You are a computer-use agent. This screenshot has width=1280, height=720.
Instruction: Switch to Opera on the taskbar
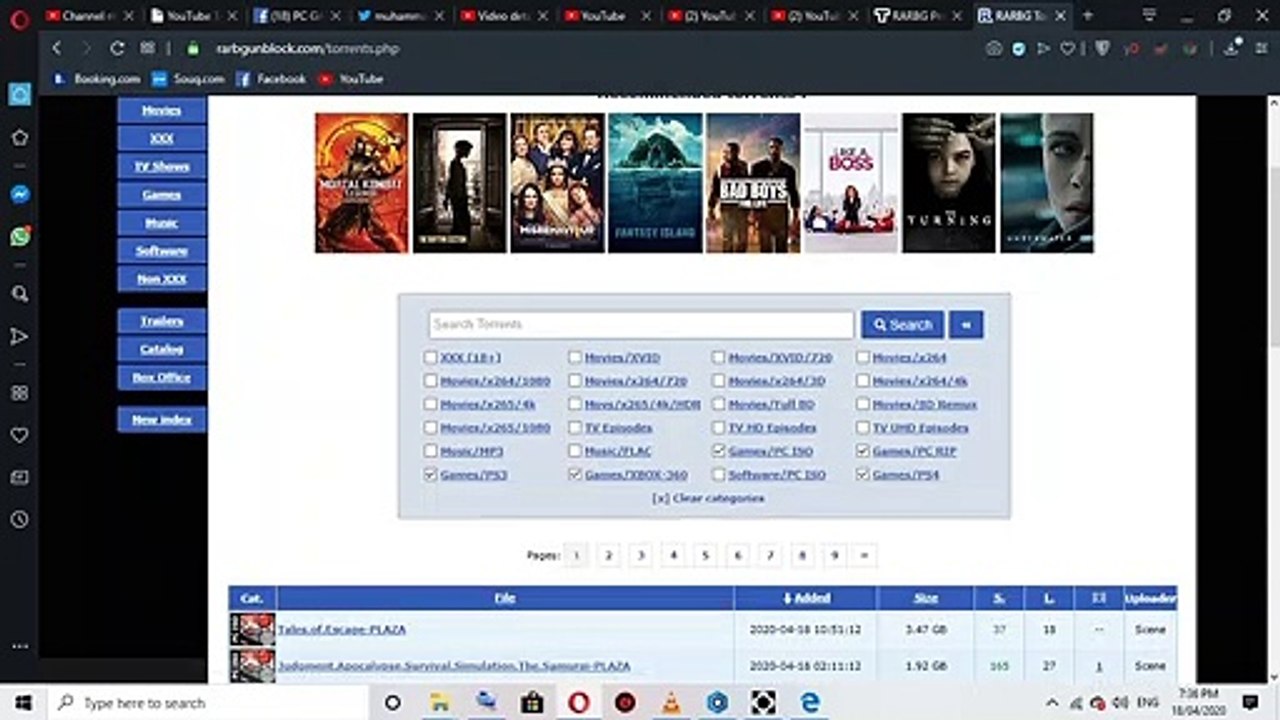coord(578,703)
